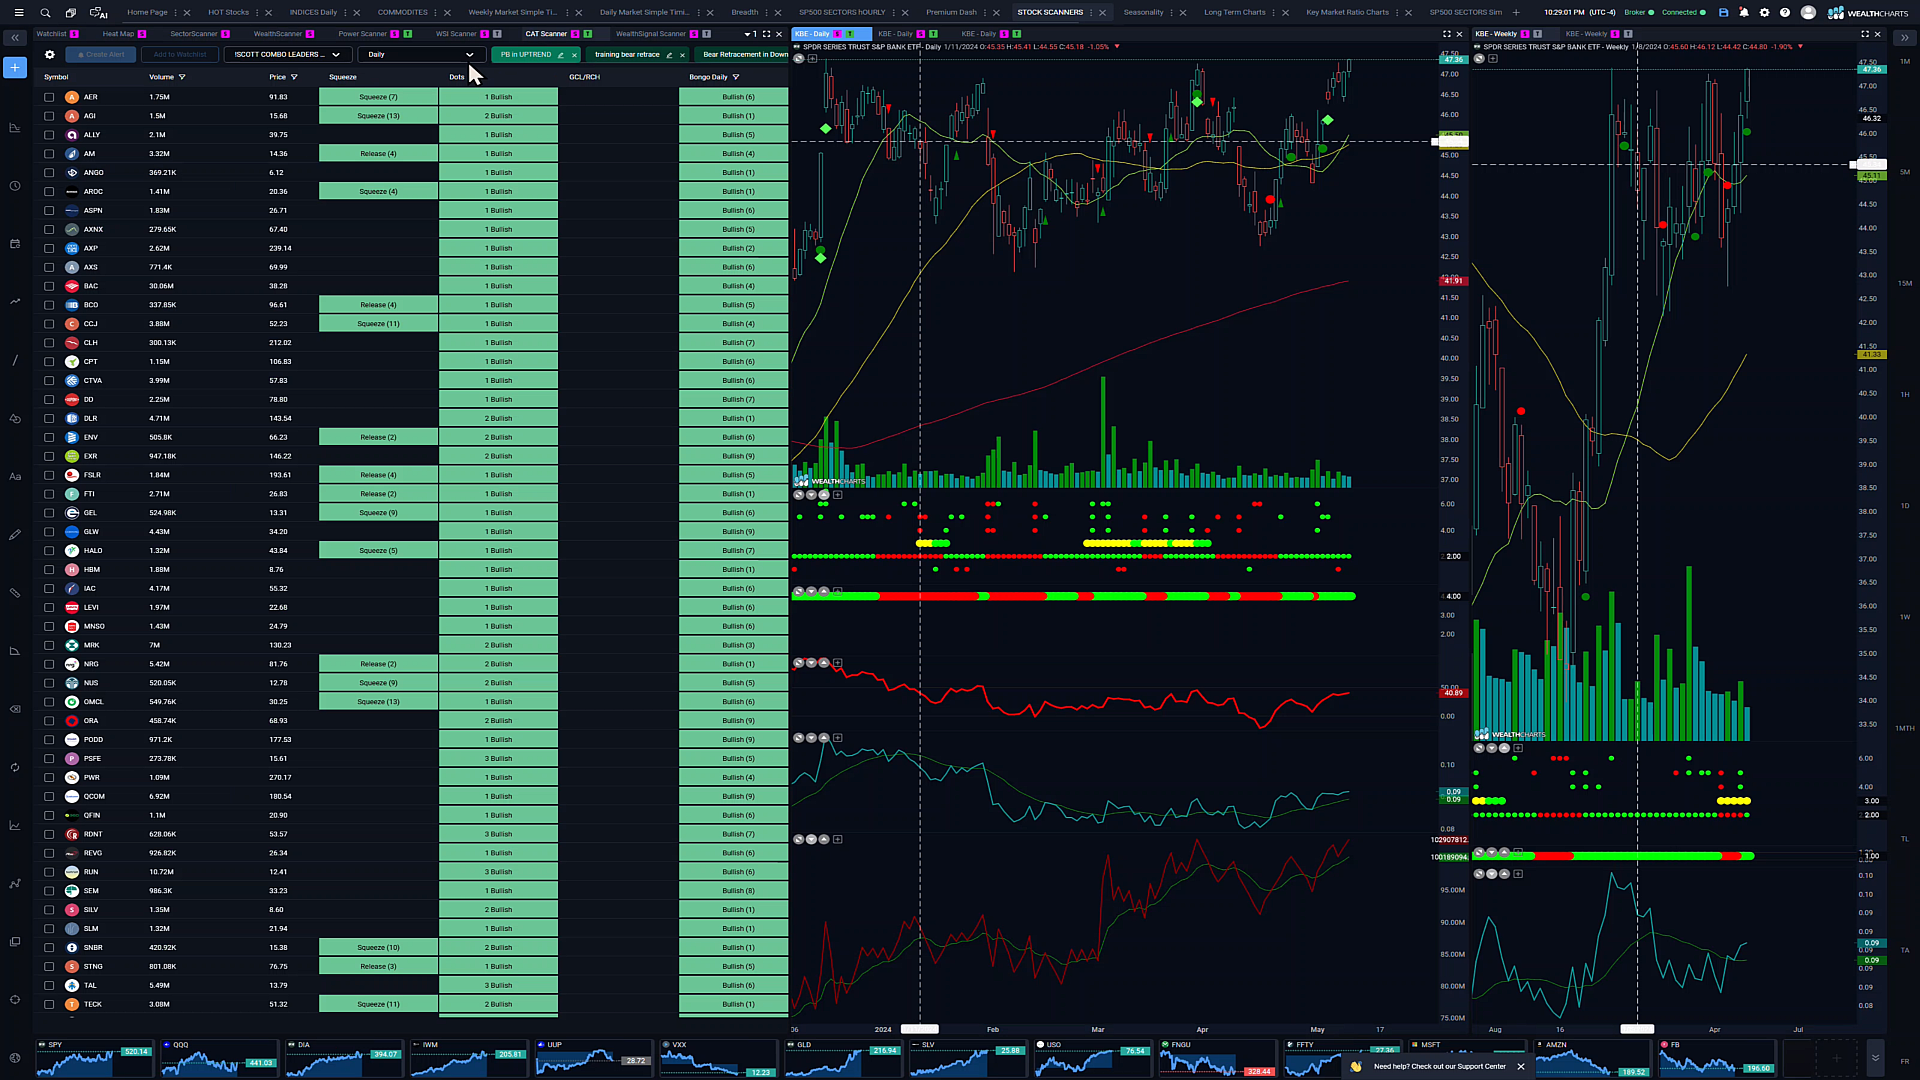This screenshot has width=1920, height=1080.
Task: Tick the checkbox for AER row
Action: (49, 97)
